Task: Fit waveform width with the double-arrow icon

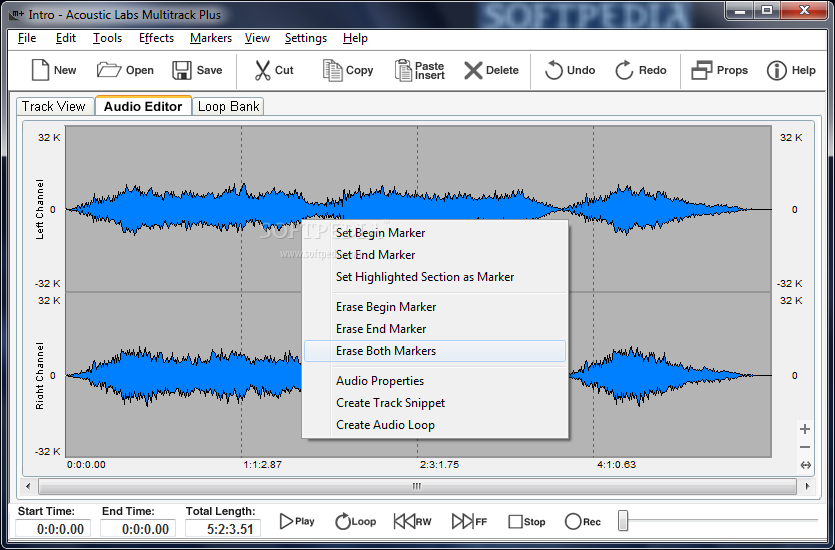Action: coord(806,465)
